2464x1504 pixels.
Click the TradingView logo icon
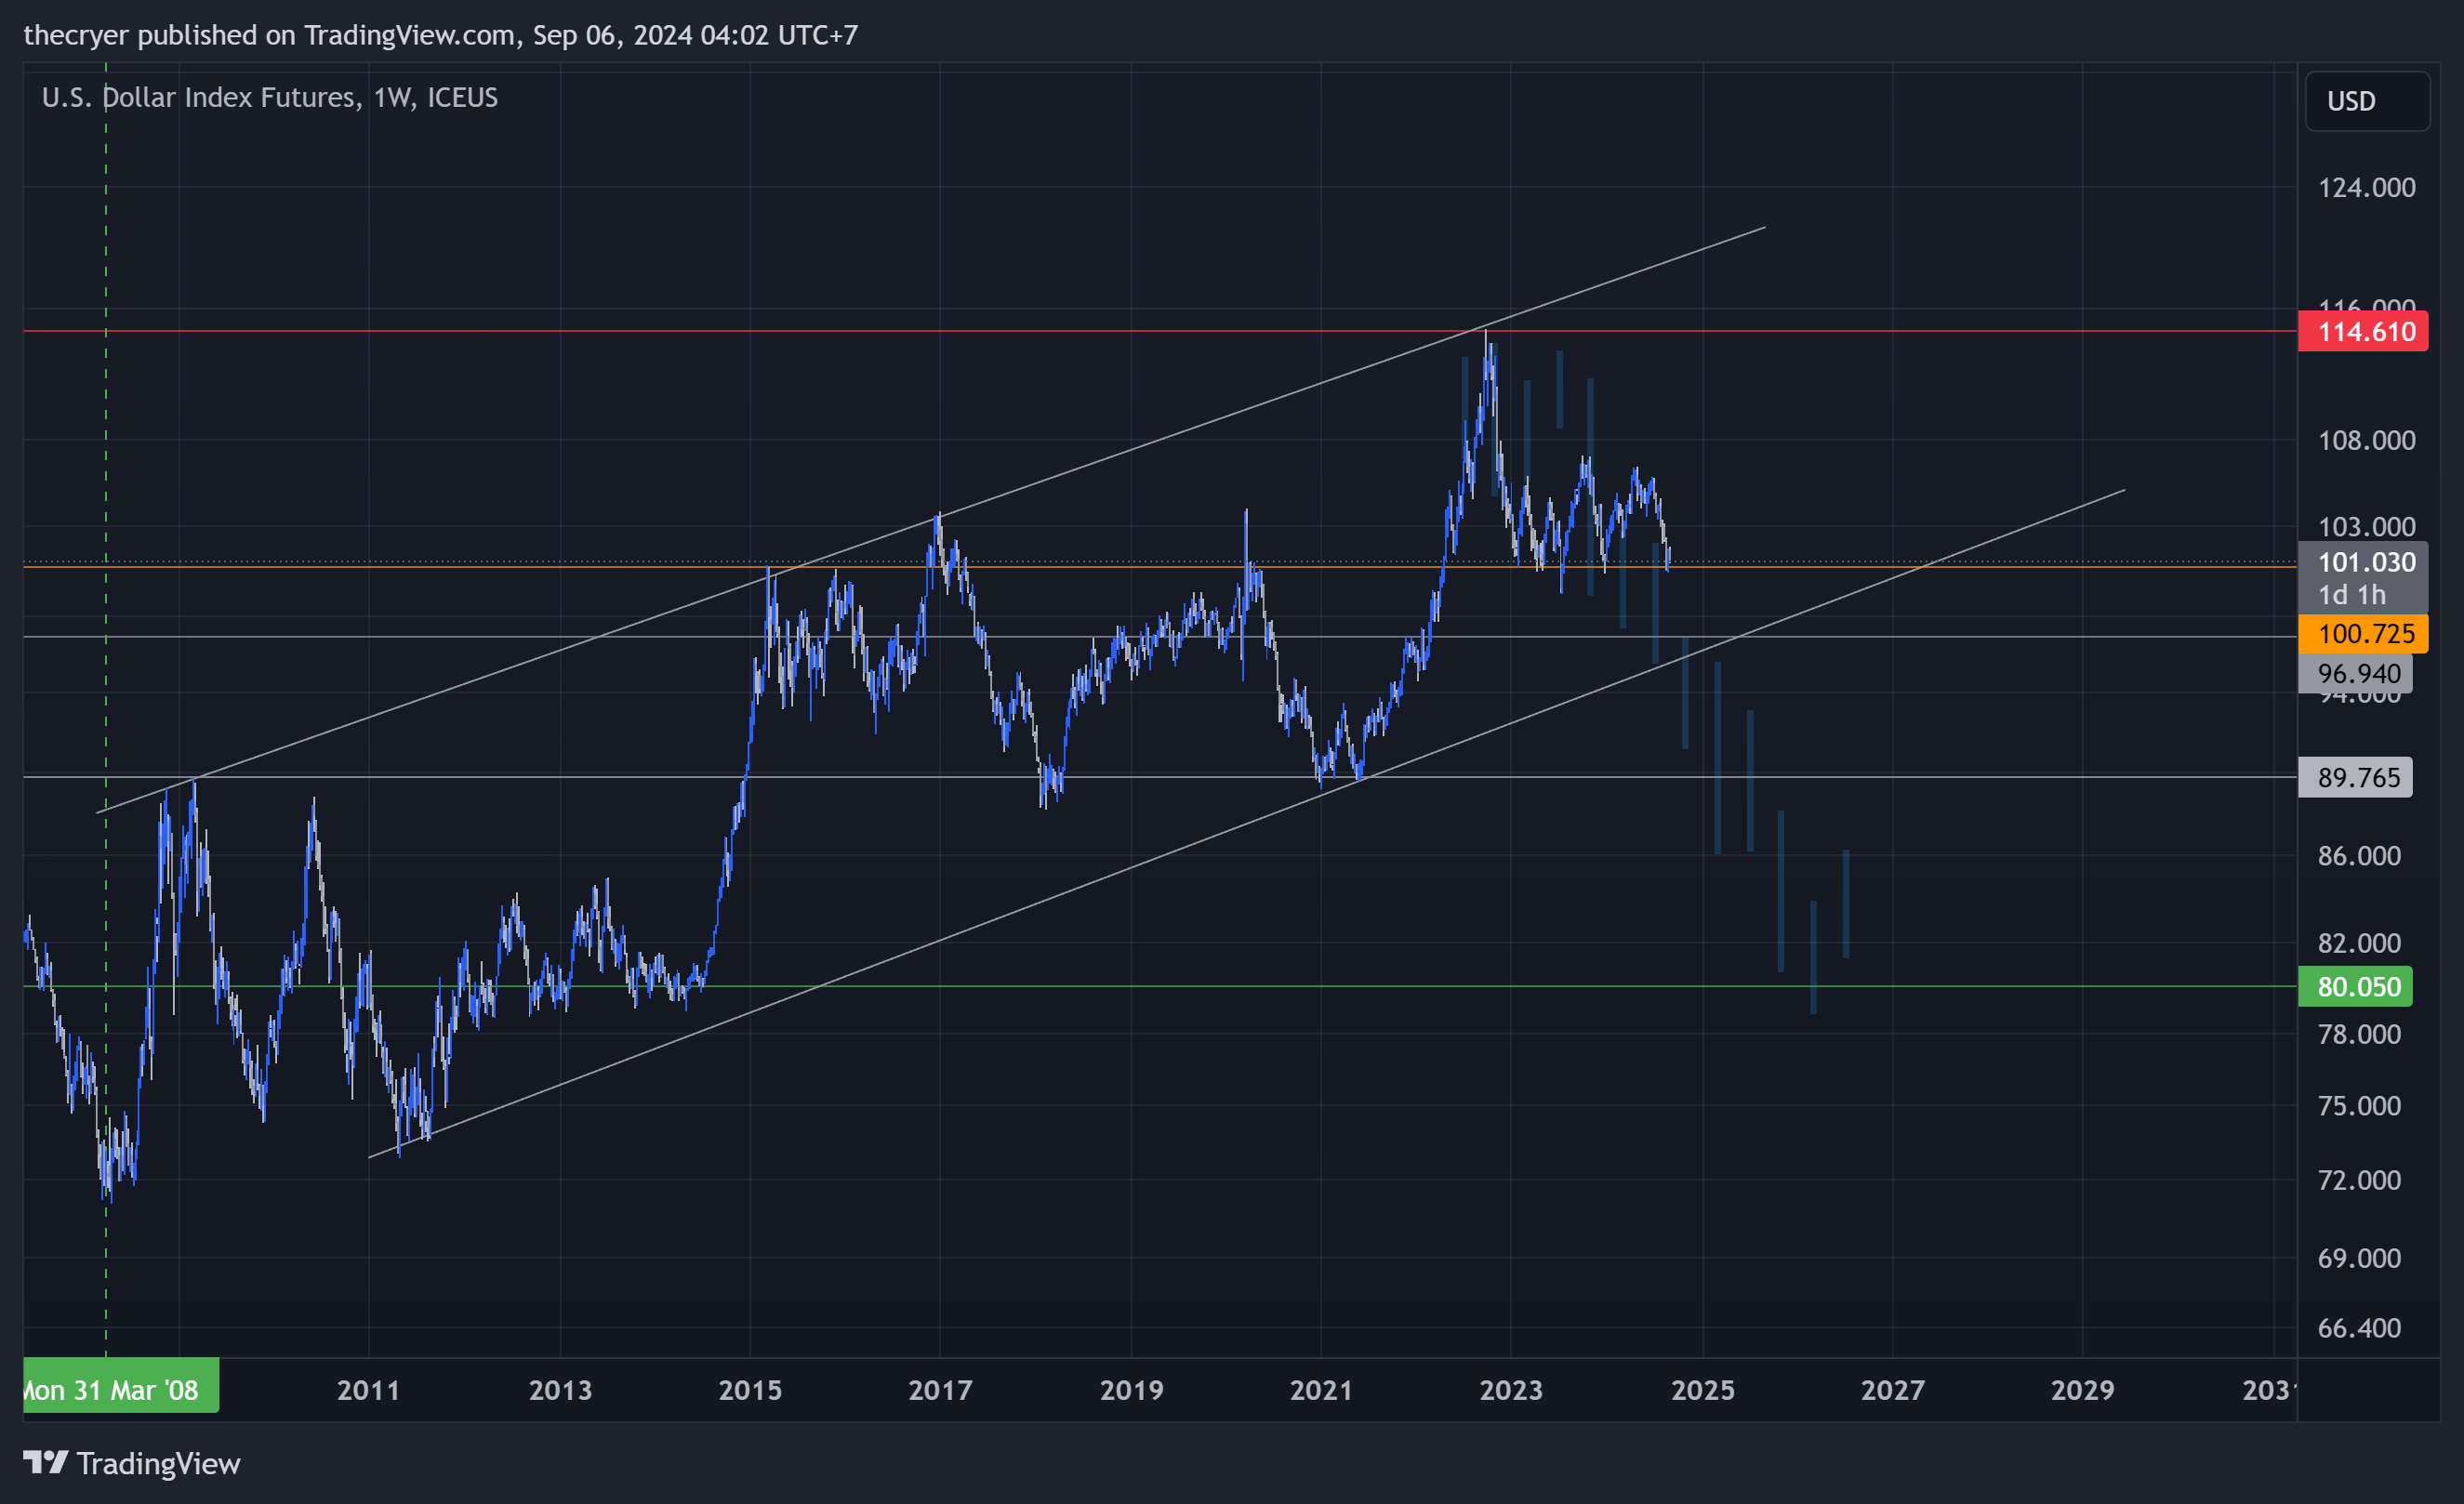46,1463
